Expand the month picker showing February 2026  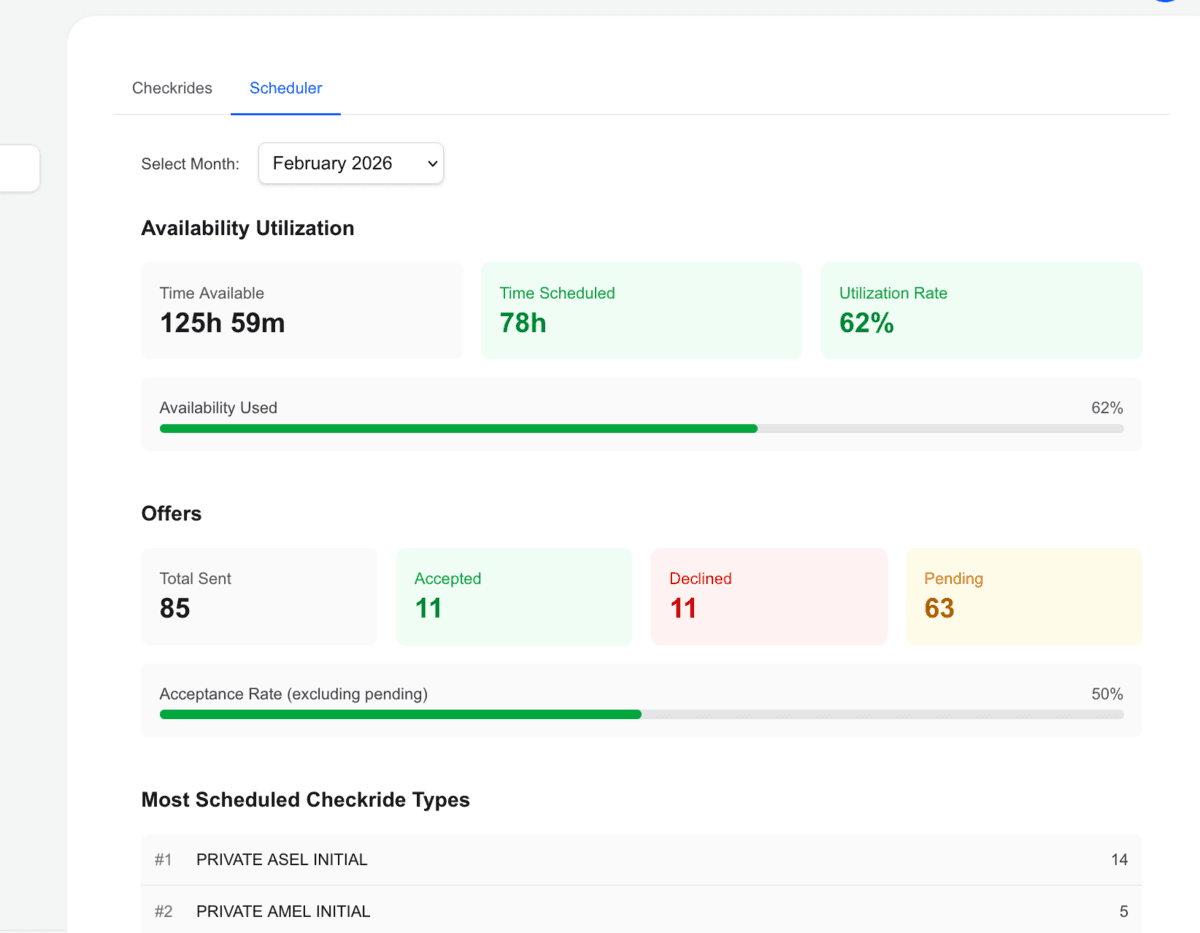(x=350, y=163)
